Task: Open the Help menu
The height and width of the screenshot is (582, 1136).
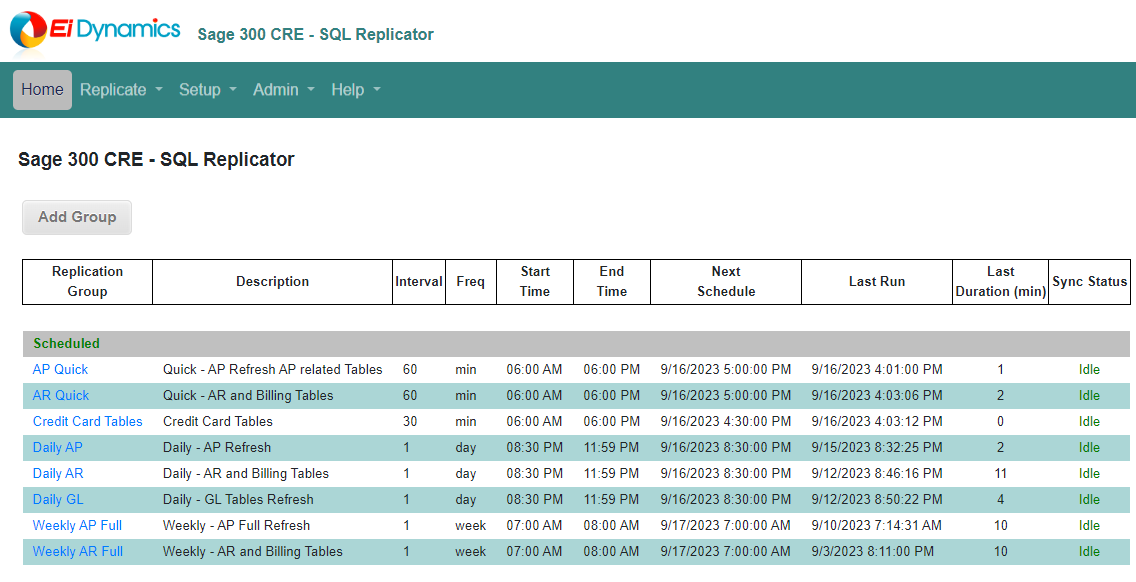Action: (x=355, y=90)
